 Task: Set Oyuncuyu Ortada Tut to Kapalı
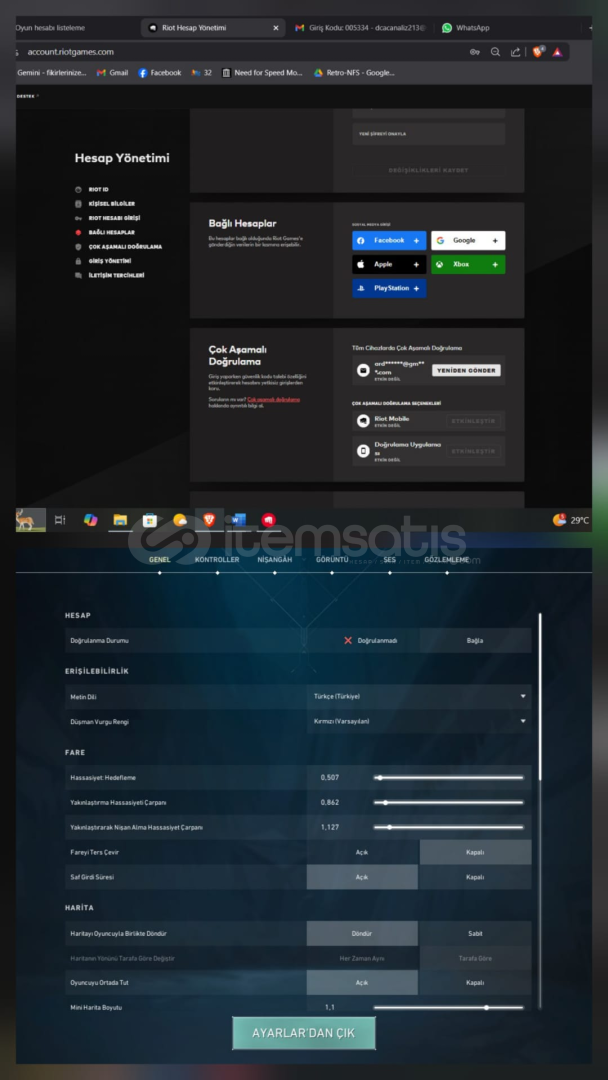click(x=475, y=983)
